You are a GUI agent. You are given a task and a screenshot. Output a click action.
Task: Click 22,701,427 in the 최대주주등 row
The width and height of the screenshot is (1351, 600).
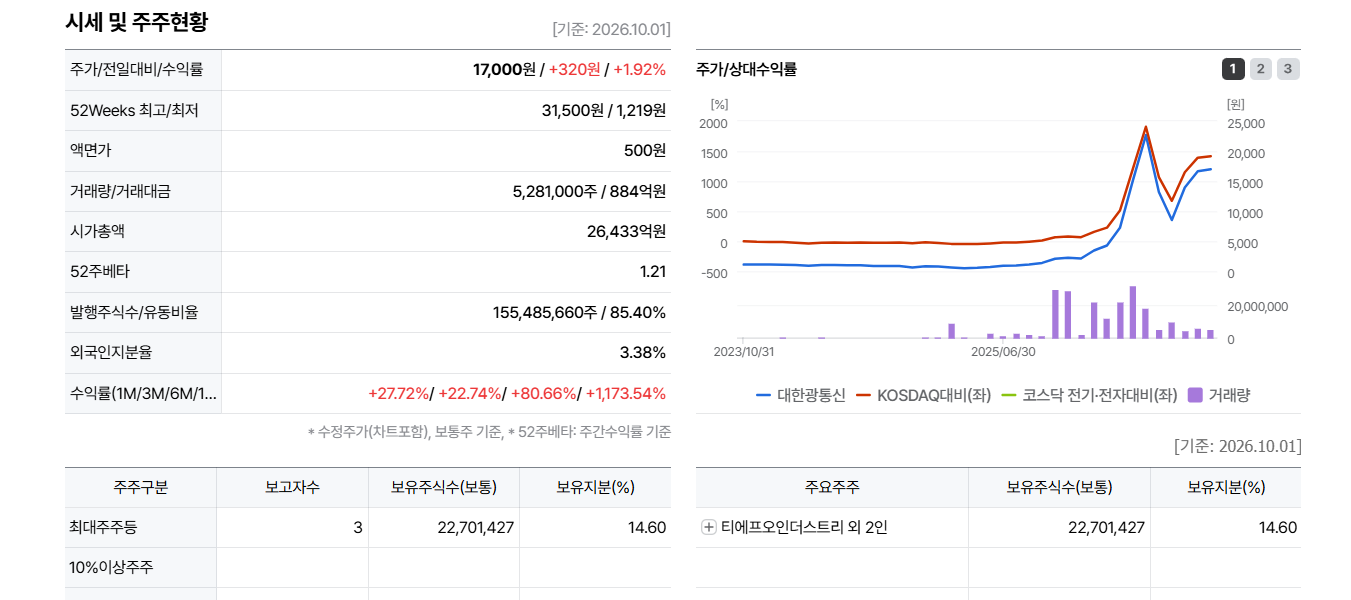click(x=476, y=527)
